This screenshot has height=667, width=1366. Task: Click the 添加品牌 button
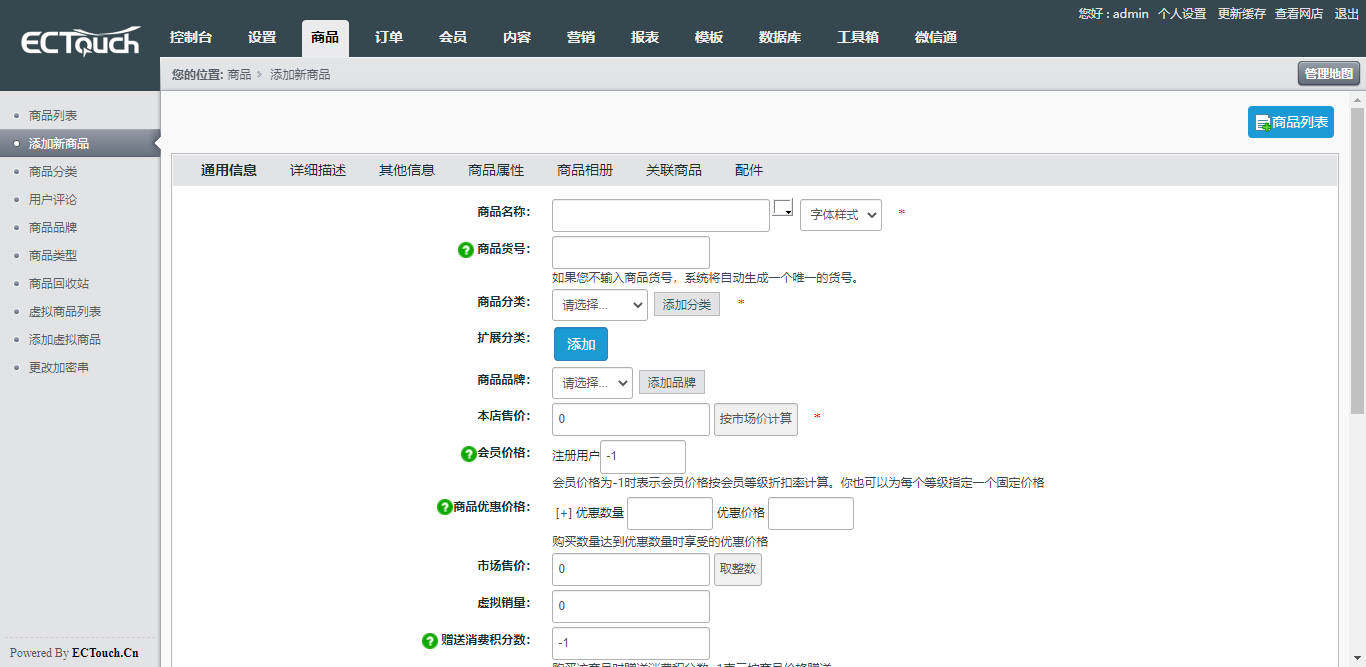[x=672, y=382]
